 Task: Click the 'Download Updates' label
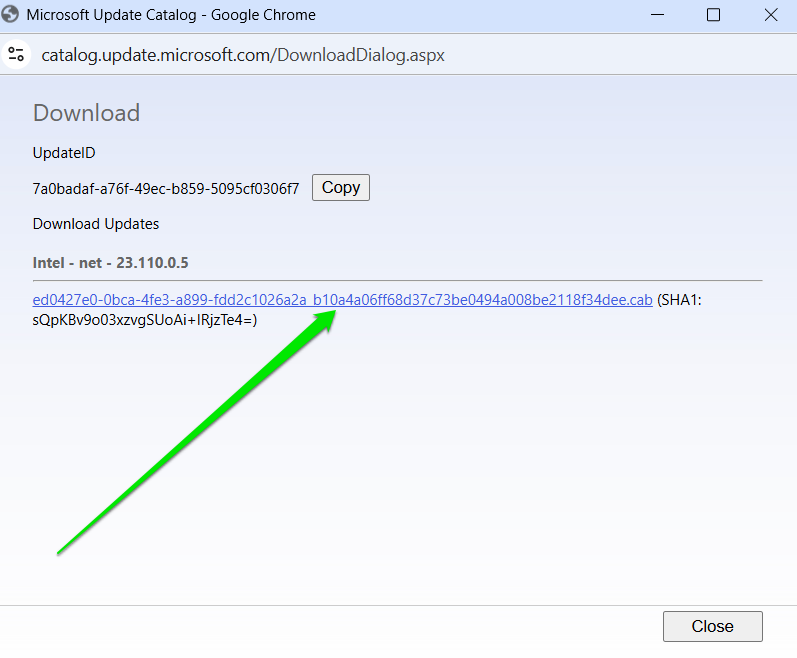96,224
